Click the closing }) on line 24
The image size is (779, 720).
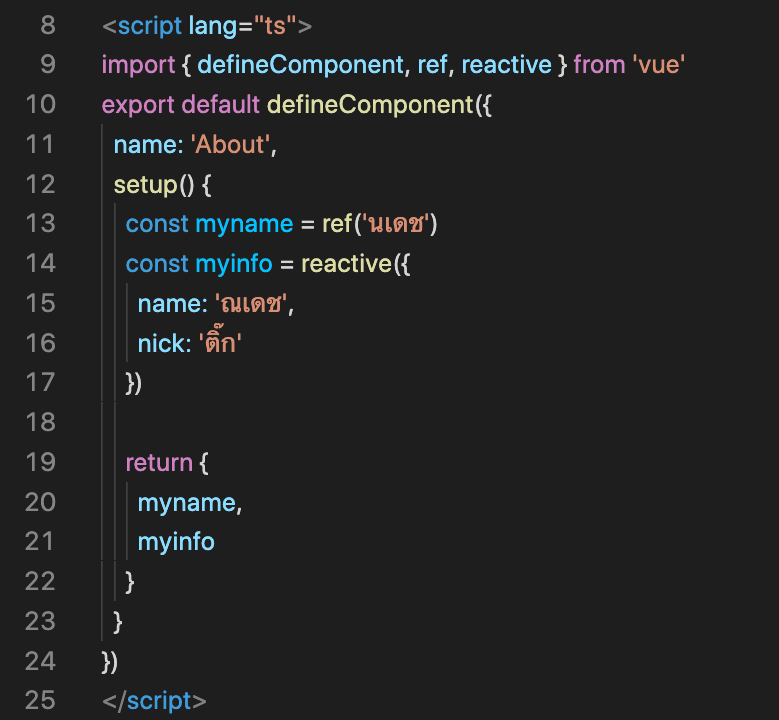[110, 662]
